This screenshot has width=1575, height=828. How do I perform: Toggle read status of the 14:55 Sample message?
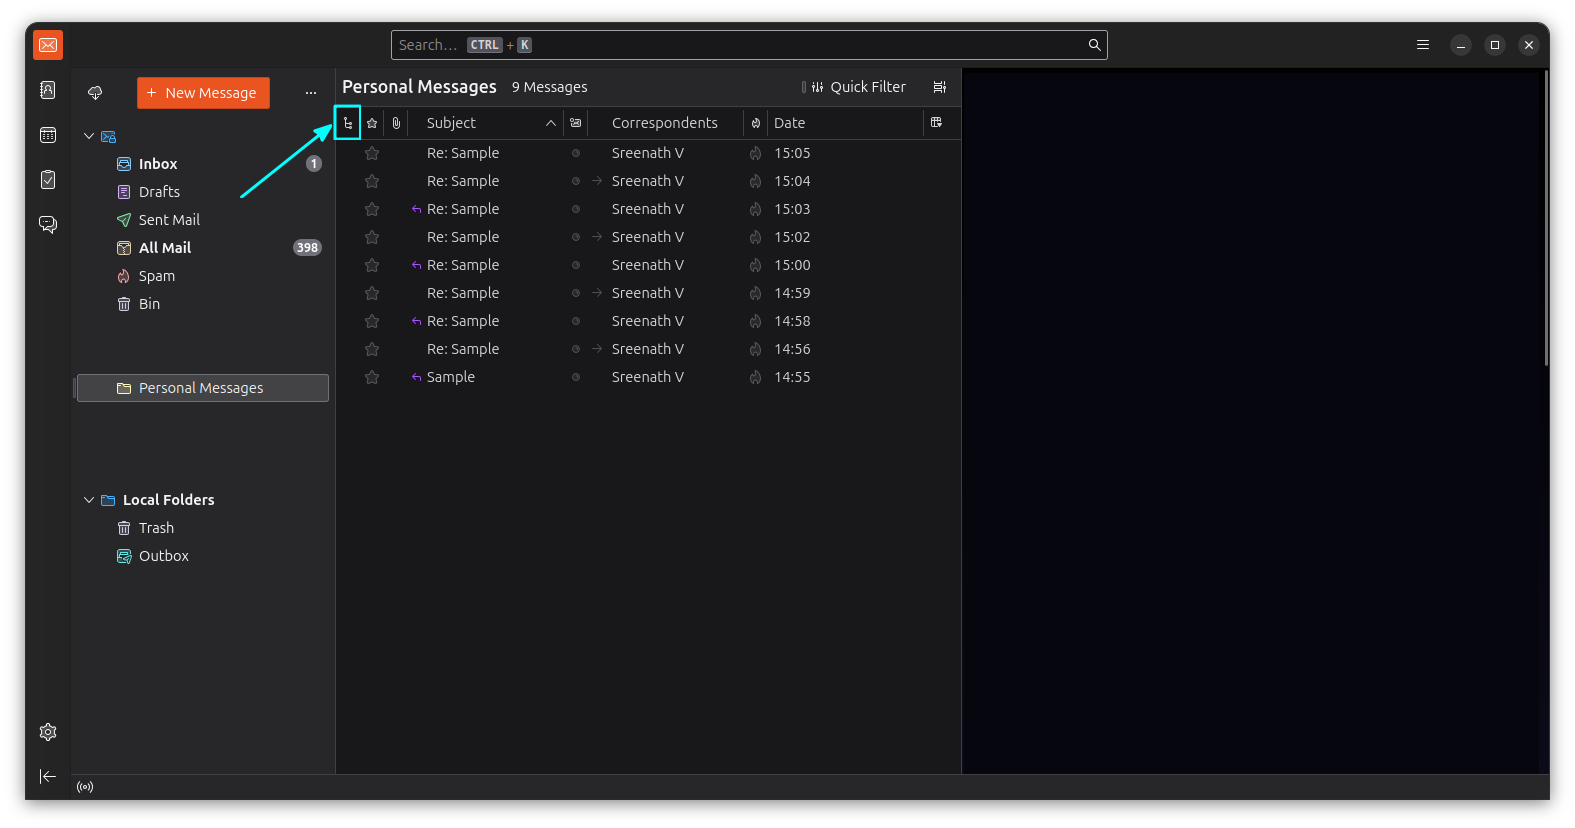pyautogui.click(x=575, y=377)
